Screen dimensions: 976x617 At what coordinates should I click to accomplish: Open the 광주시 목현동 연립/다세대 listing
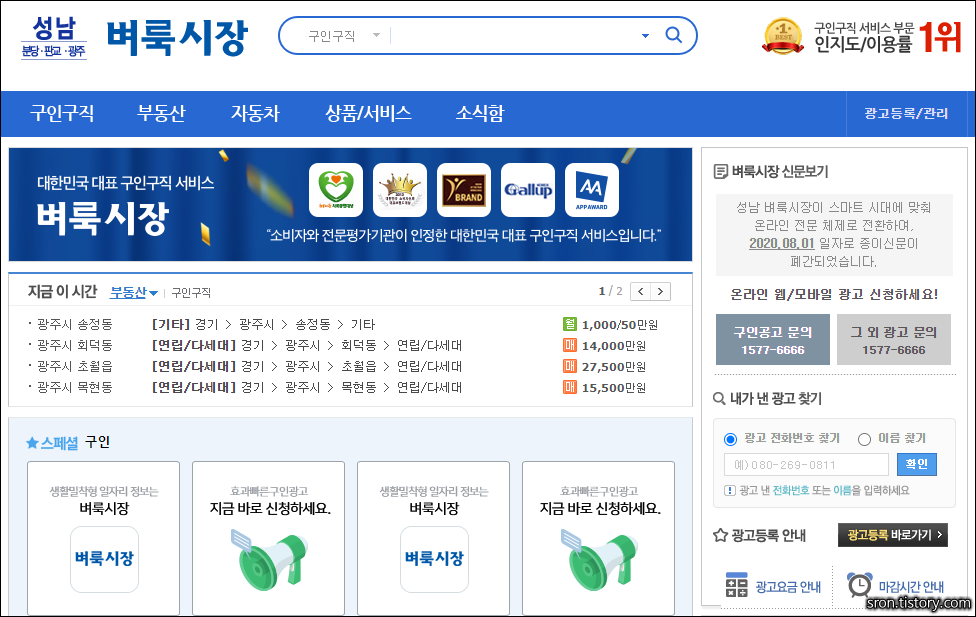coord(307,387)
